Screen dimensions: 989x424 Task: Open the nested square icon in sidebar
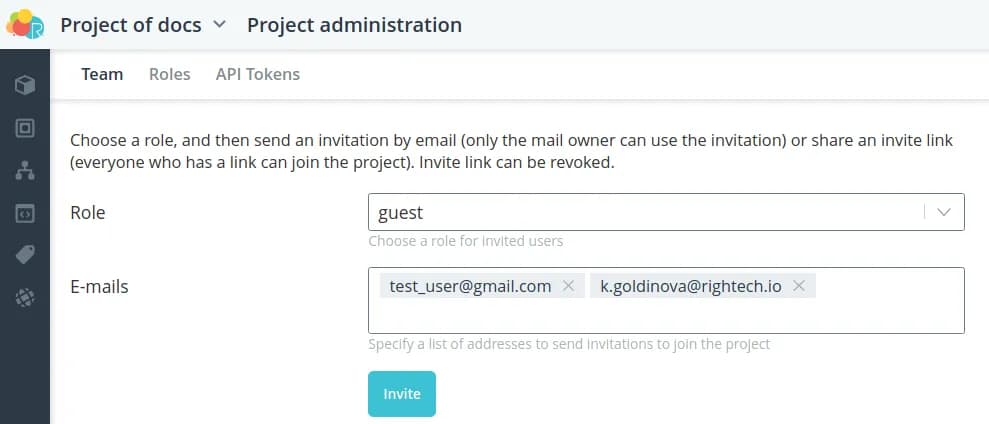(25, 128)
